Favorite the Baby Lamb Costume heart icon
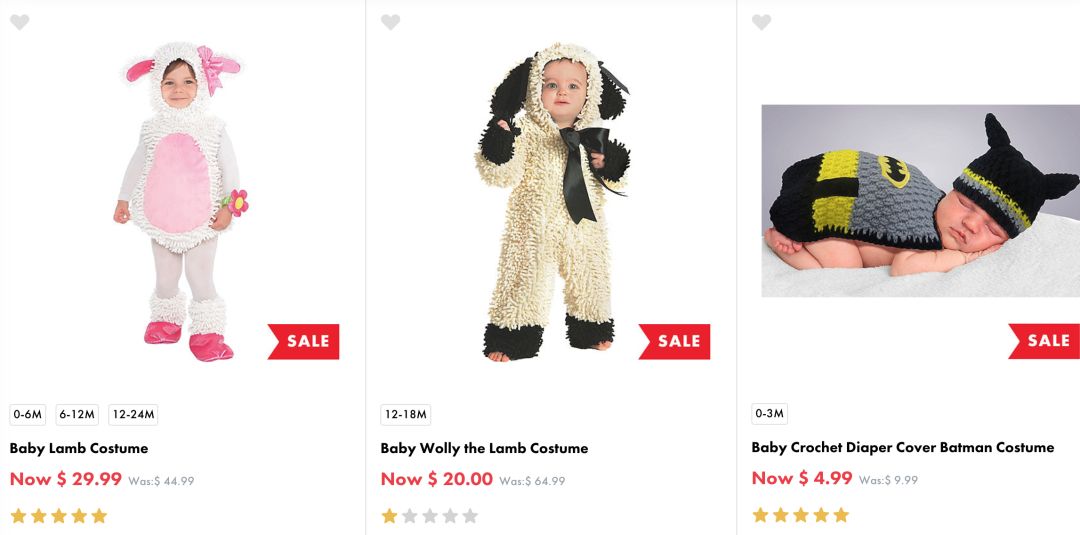This screenshot has width=1080, height=535. (x=19, y=22)
